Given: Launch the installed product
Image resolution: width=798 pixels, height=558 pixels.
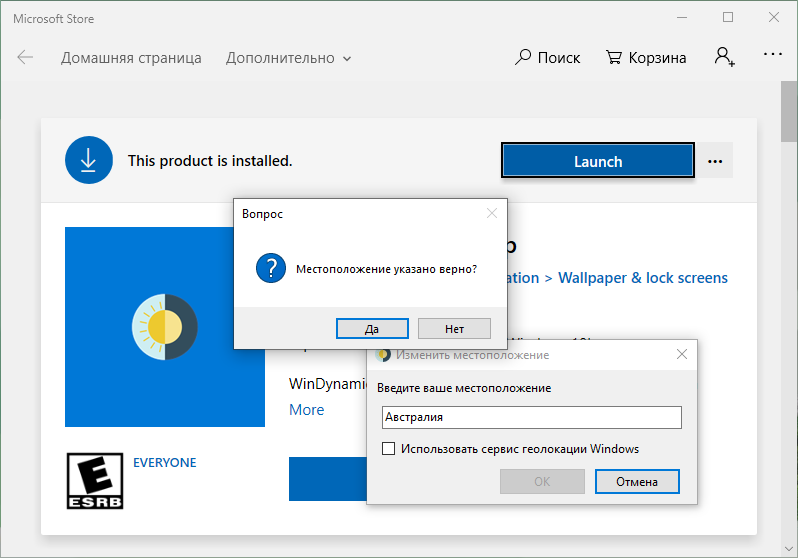Looking at the screenshot, I should tap(598, 161).
